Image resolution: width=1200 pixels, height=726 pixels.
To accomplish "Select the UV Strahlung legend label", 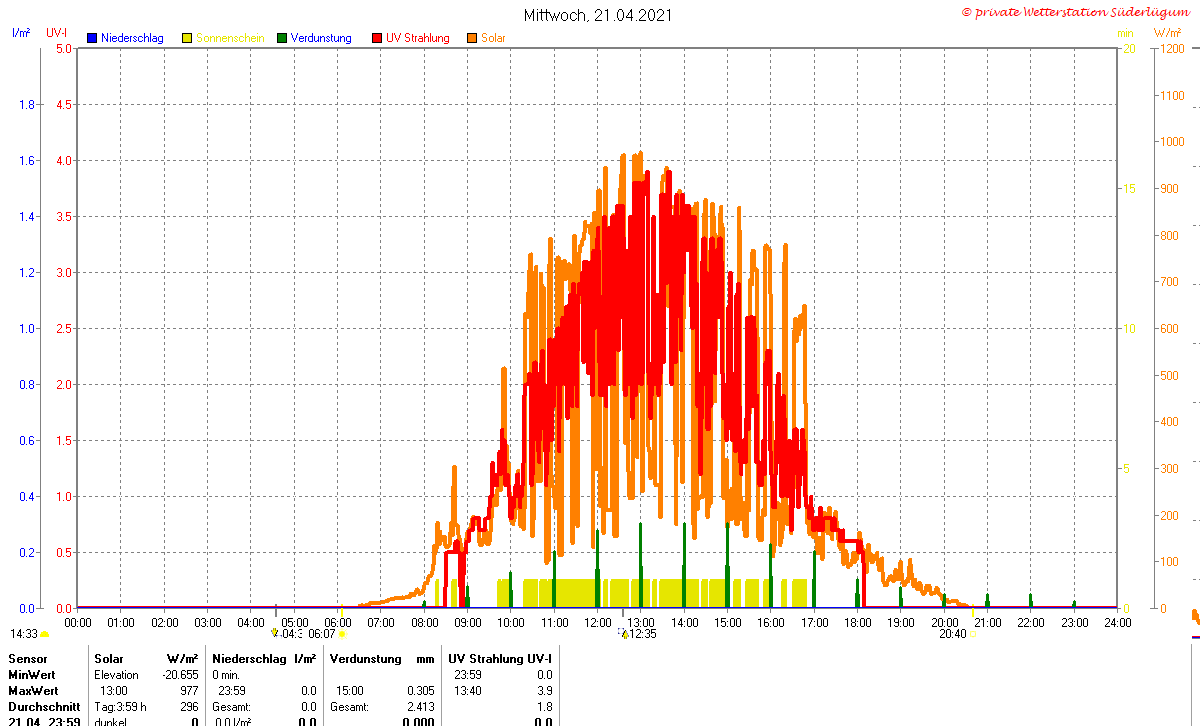I will point(418,38).
